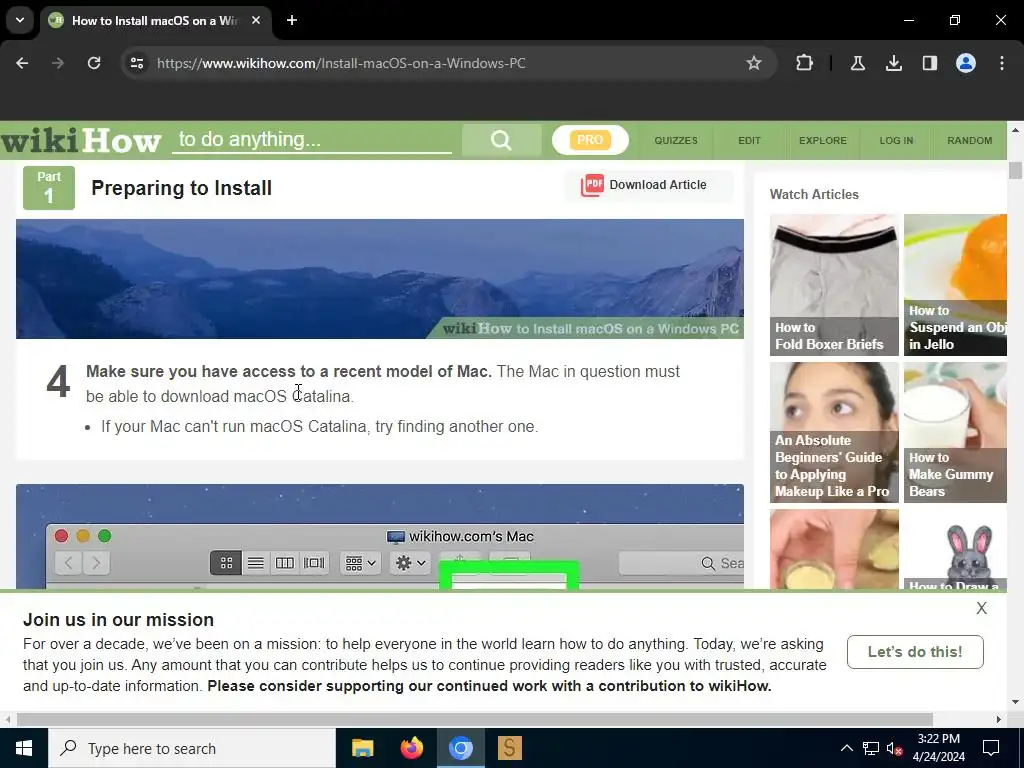
Task: Click the scroll-up arrow of page scrollbar
Action: click(x=1015, y=131)
